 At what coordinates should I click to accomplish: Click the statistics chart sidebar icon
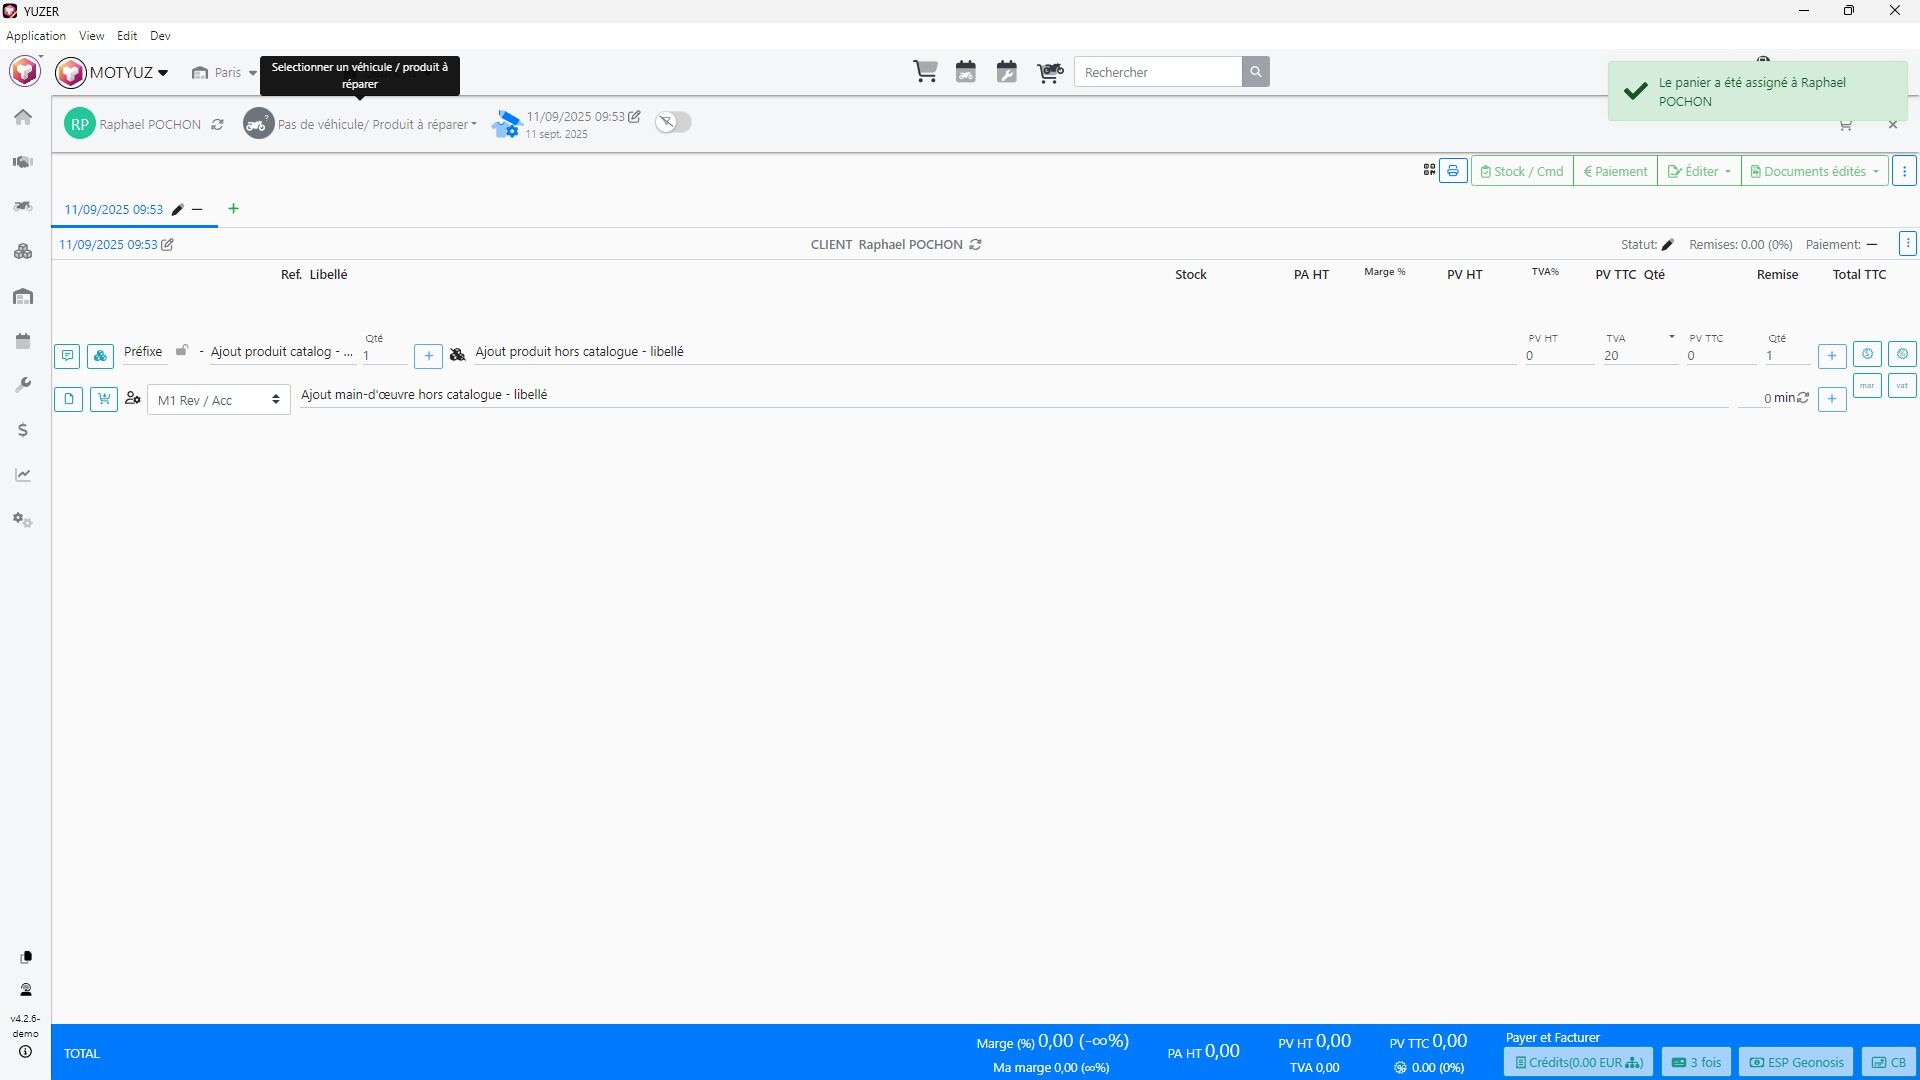(23, 475)
